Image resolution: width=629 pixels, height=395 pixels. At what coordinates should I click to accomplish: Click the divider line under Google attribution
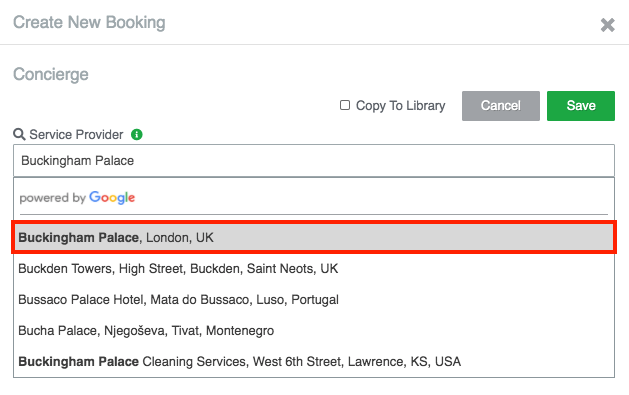tap(314, 215)
